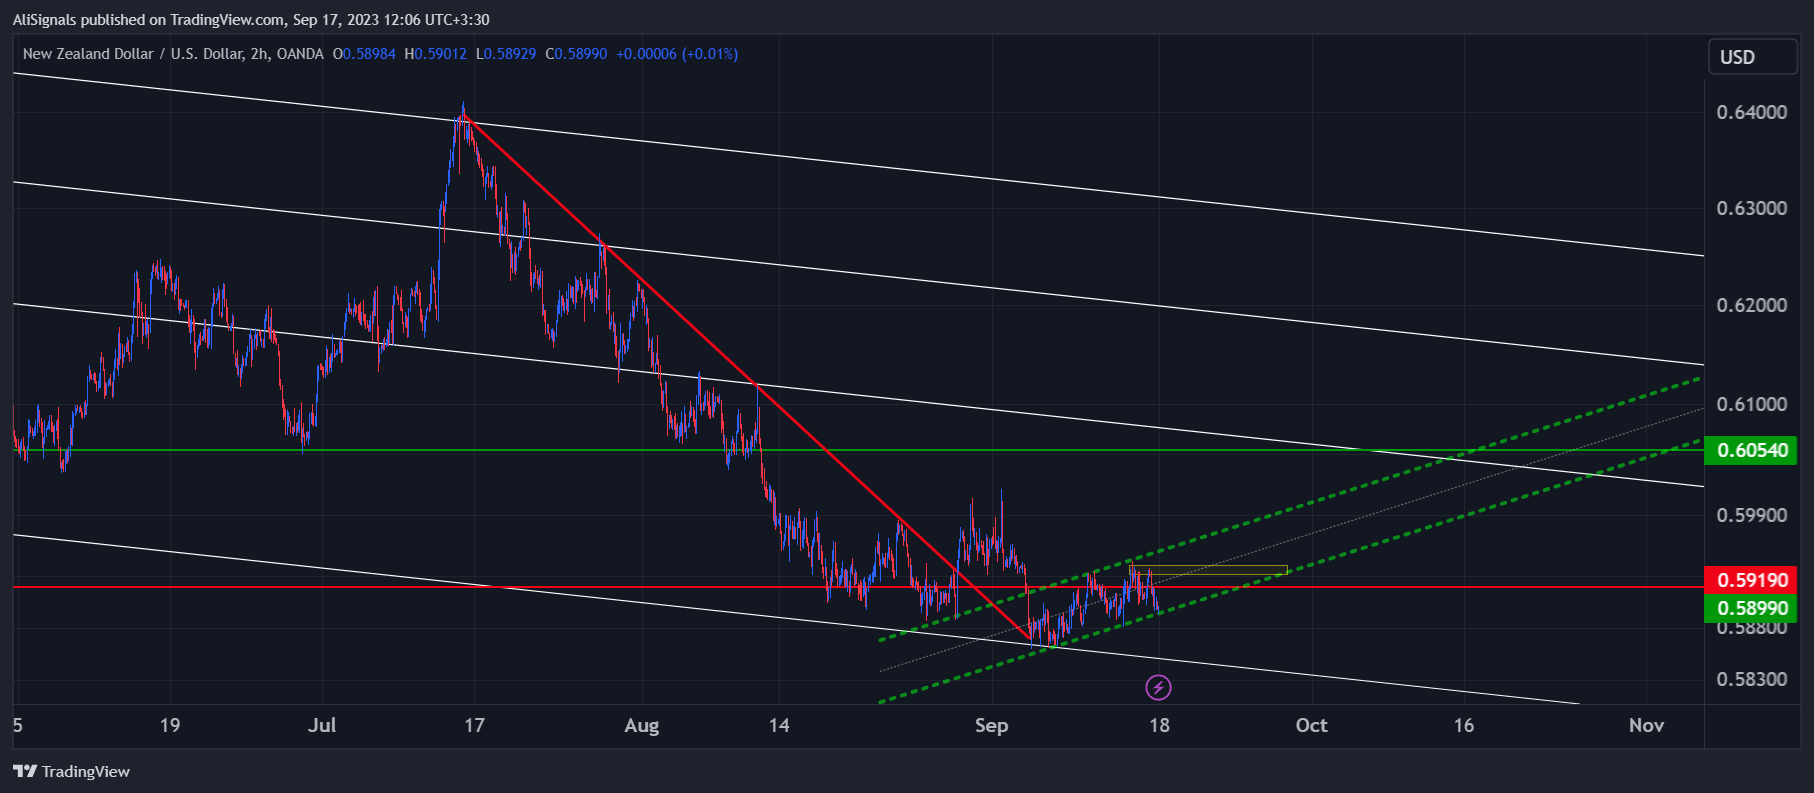Click the +0.00006 (+0.01%) change value
This screenshot has width=1814, height=793.
tap(677, 54)
